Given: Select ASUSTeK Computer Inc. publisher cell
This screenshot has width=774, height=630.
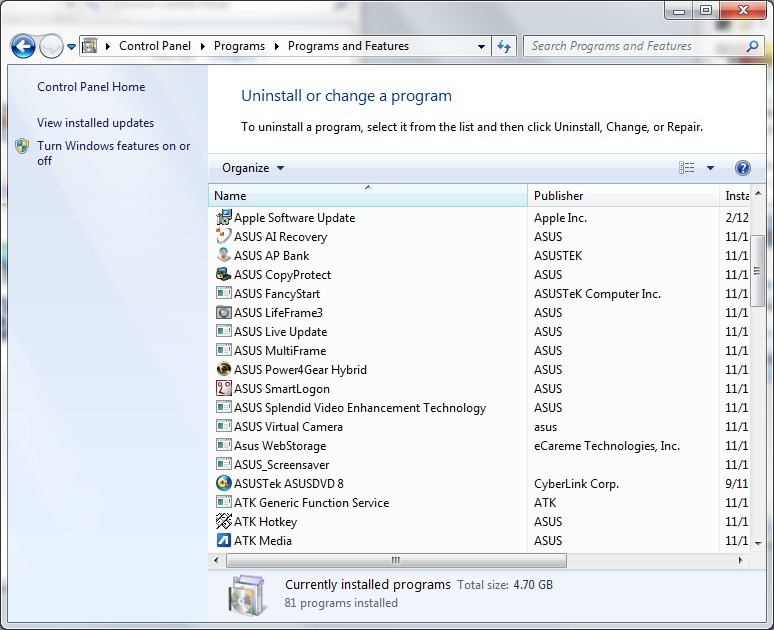Looking at the screenshot, I should click(597, 294).
